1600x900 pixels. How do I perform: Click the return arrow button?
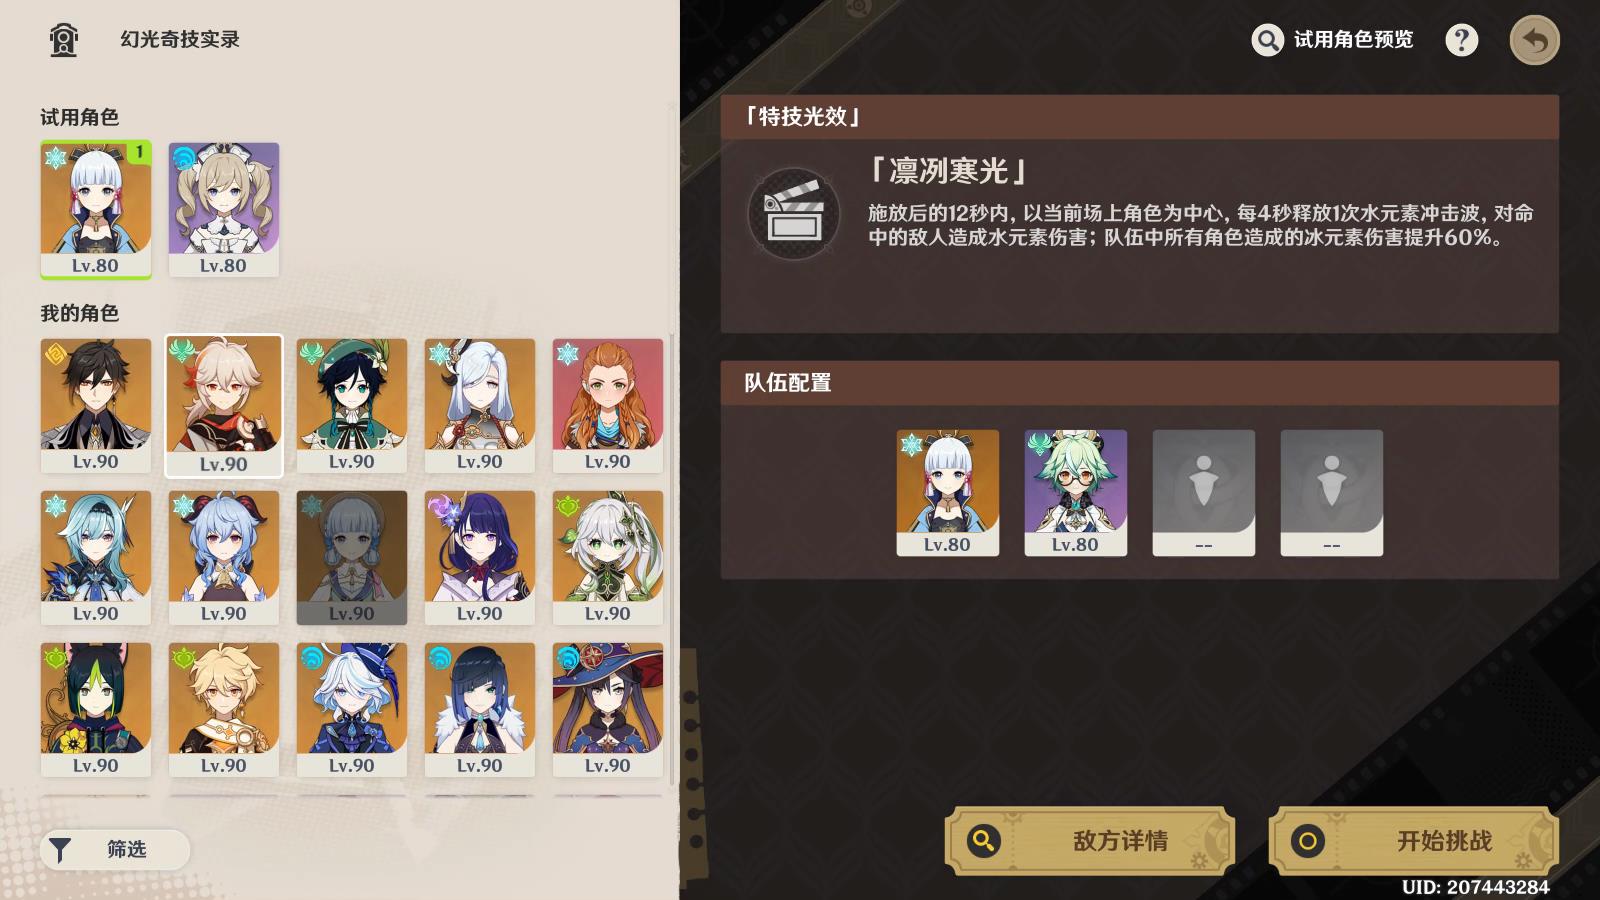point(1534,40)
